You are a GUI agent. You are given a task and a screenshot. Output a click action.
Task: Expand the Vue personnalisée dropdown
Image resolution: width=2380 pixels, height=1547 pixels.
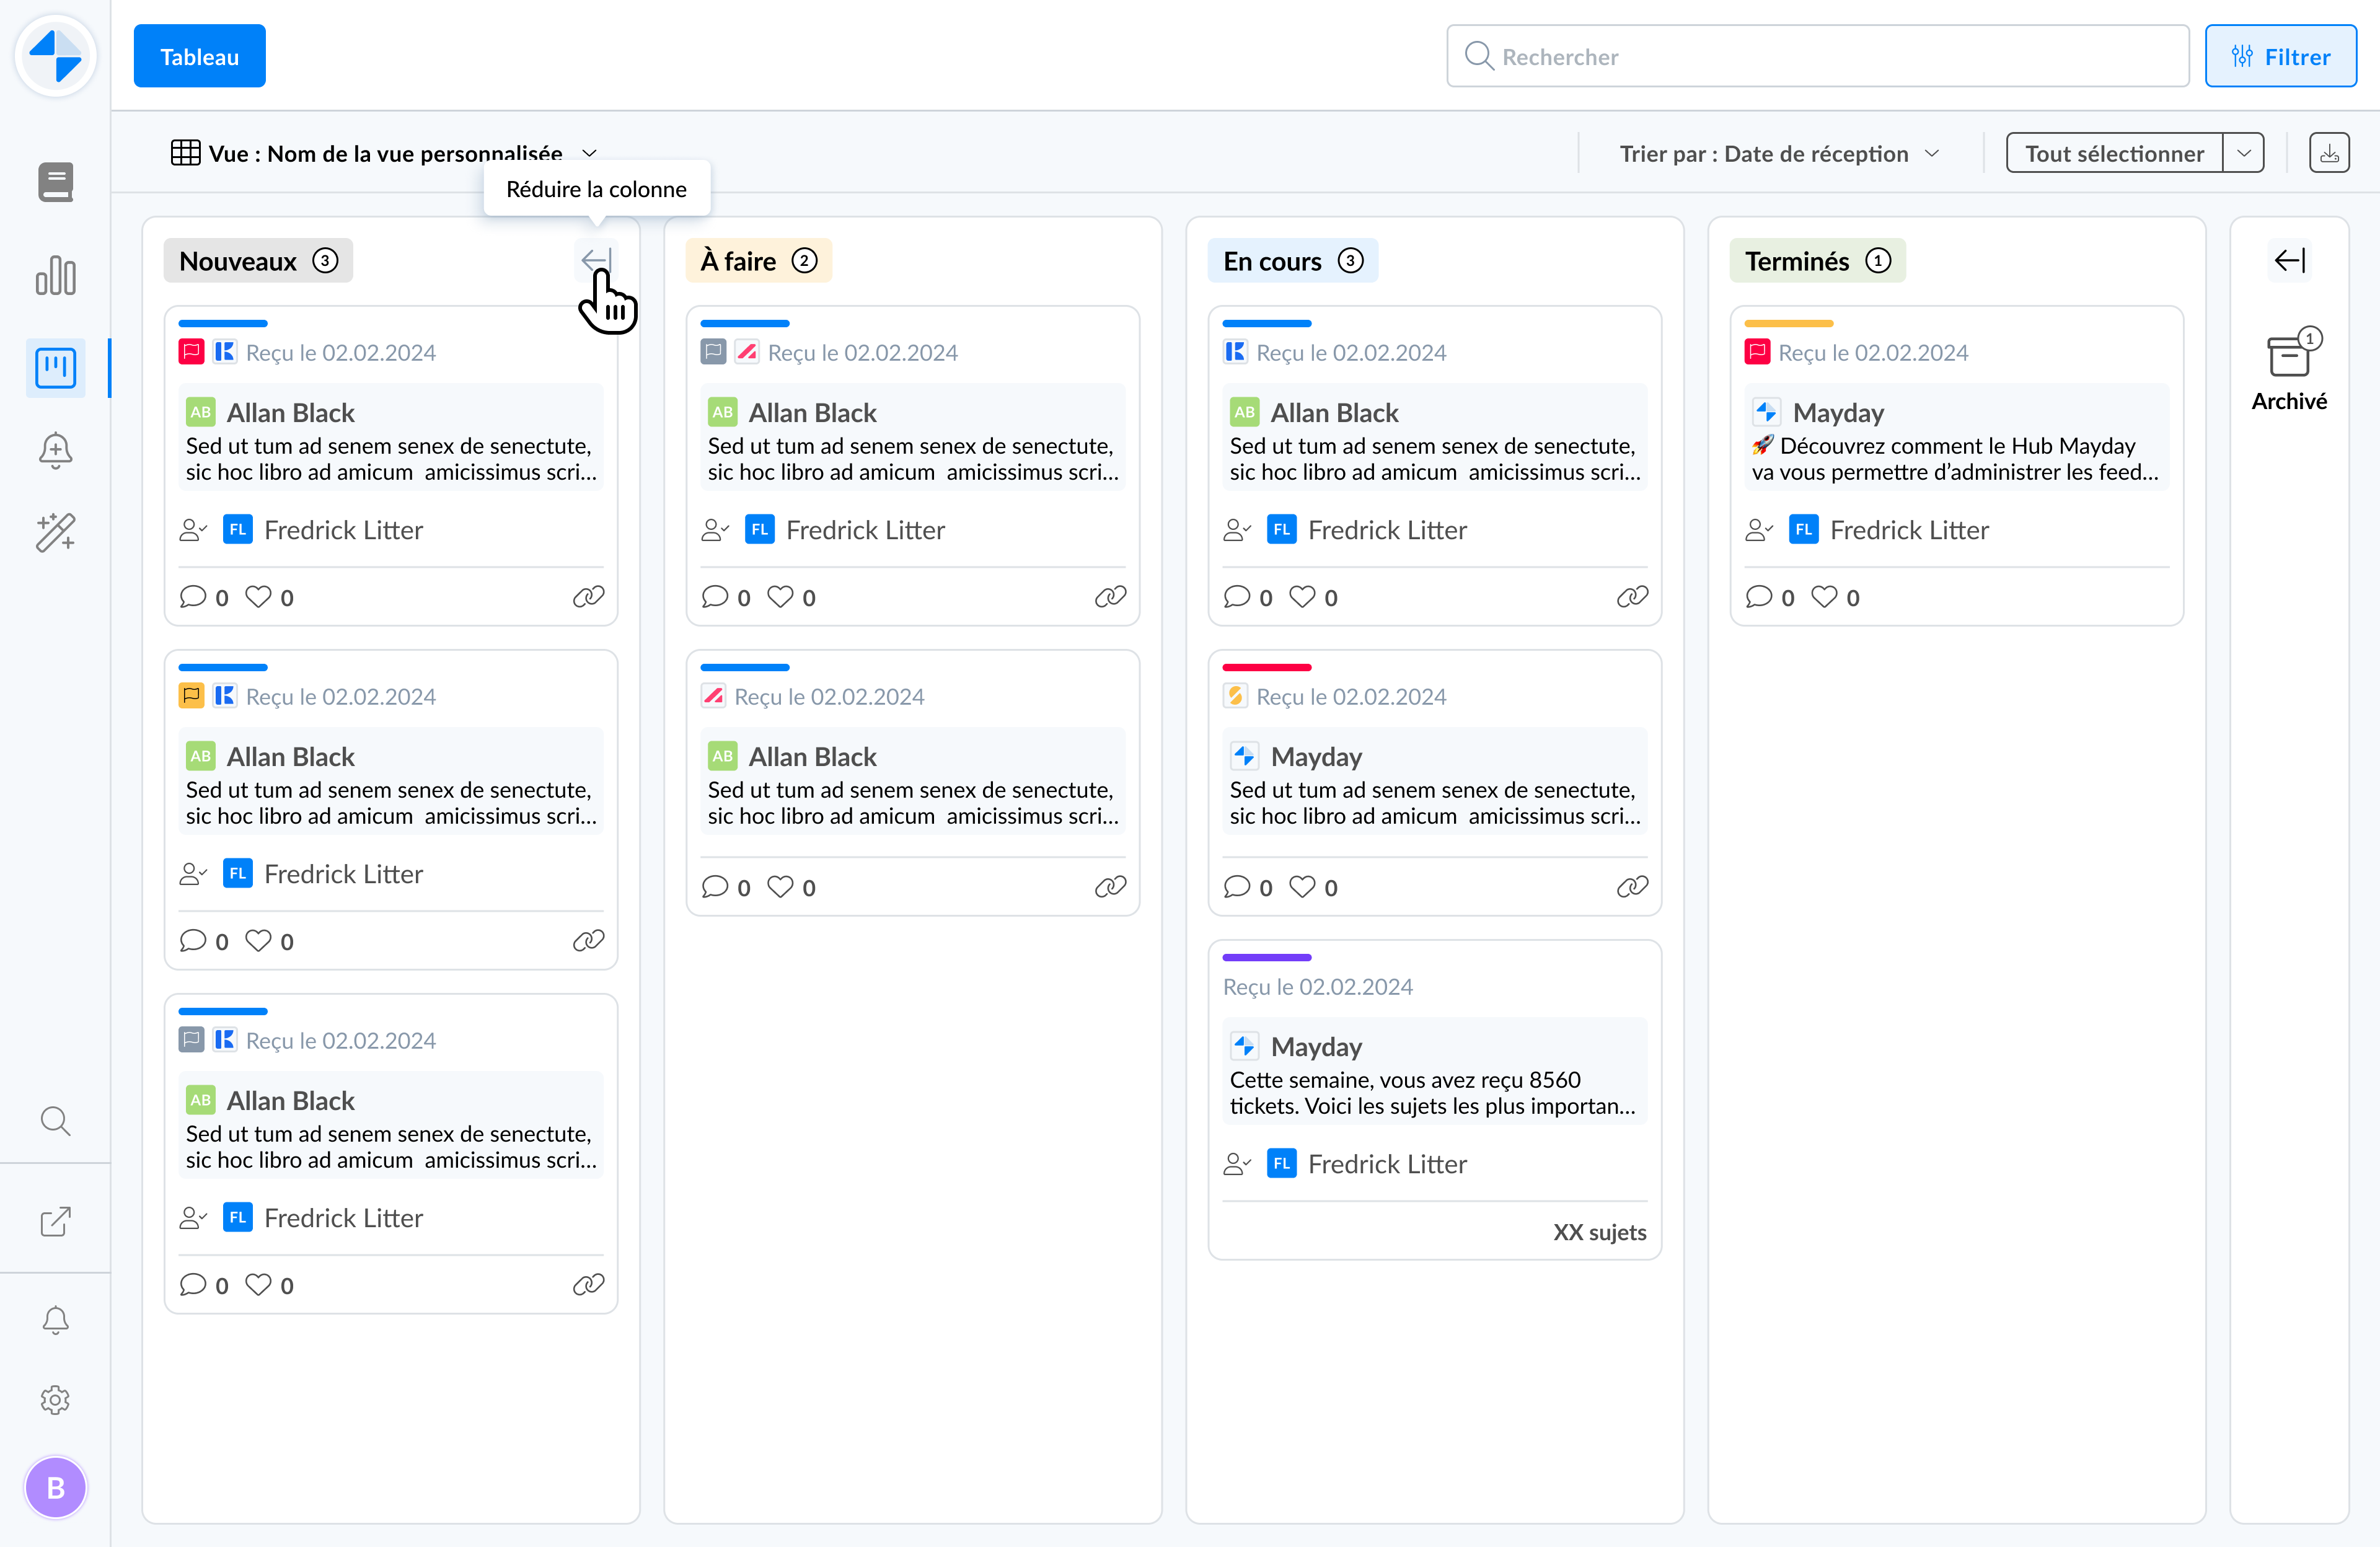(x=589, y=153)
